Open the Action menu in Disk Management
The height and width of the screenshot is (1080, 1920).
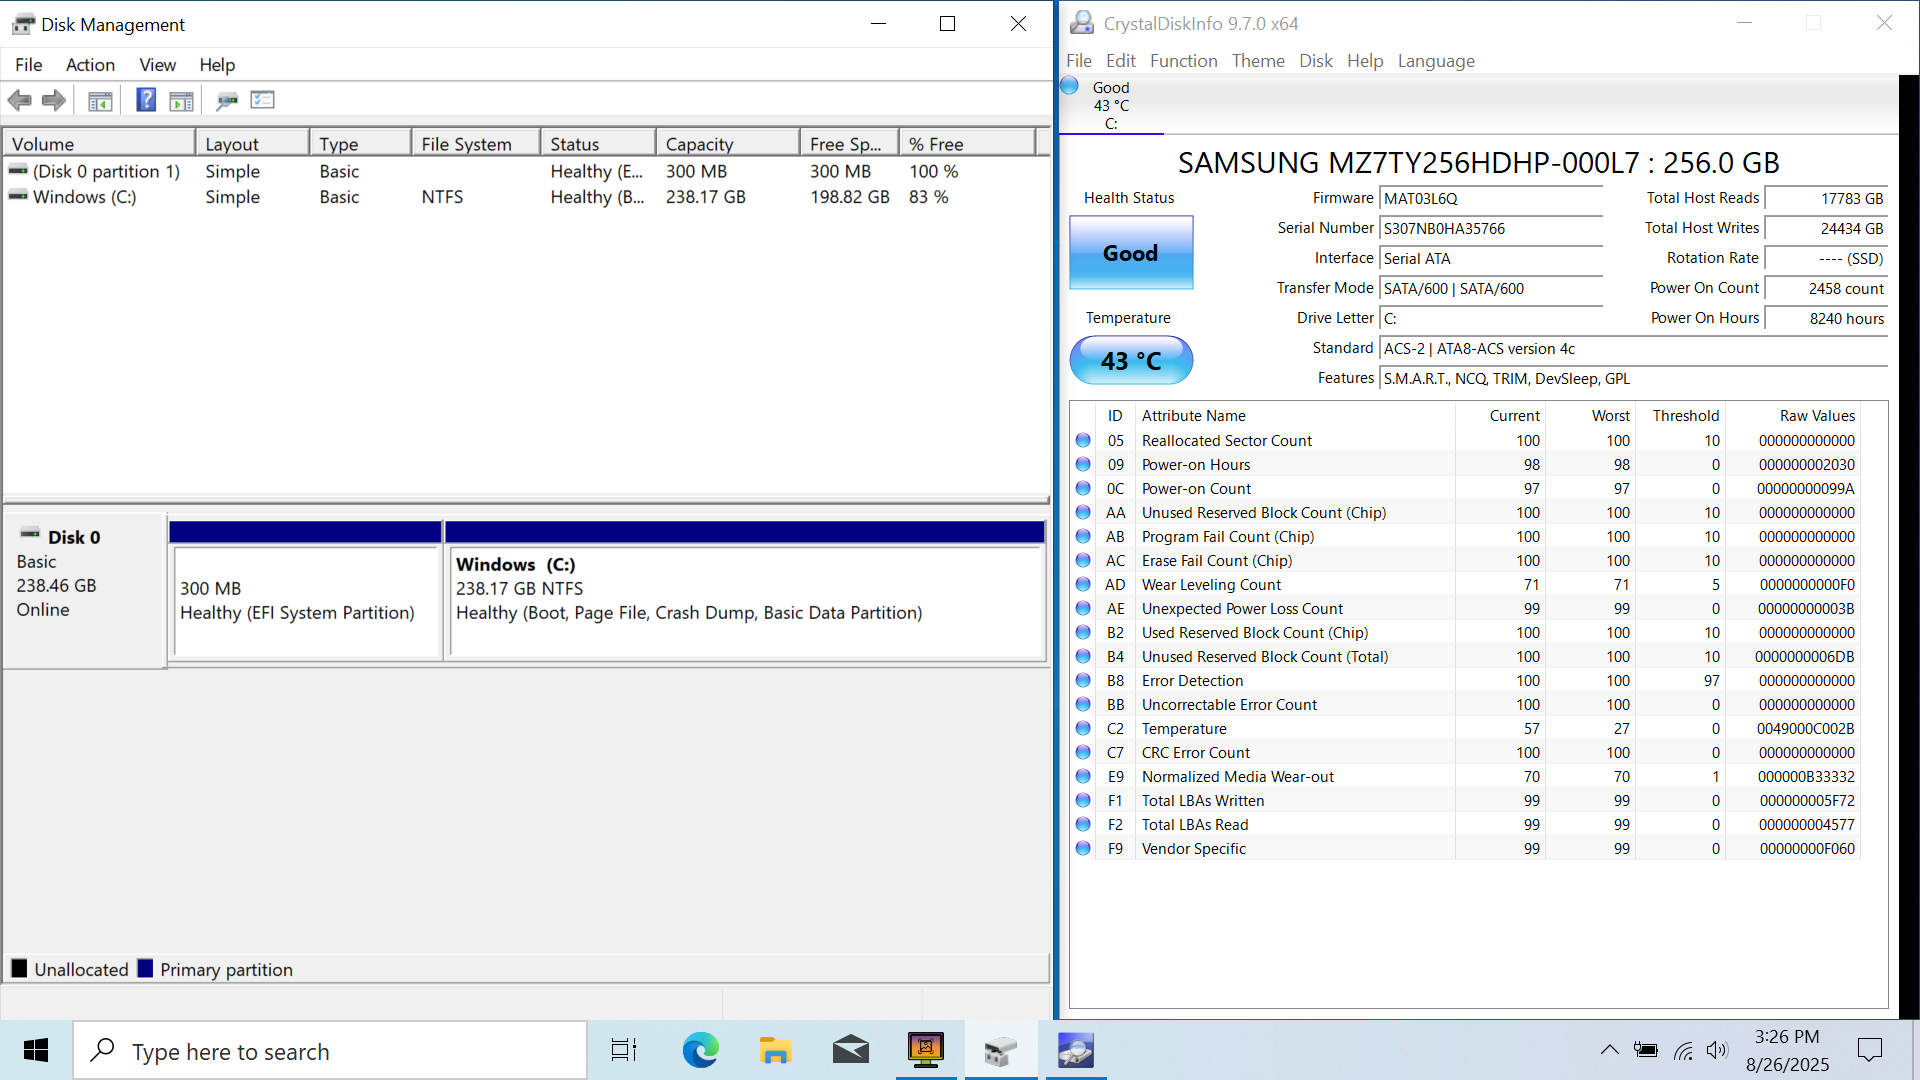click(90, 65)
